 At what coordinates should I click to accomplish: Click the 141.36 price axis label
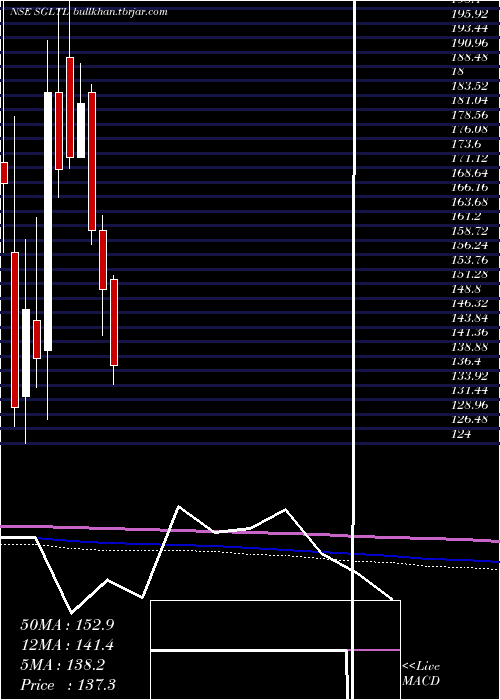[469, 333]
